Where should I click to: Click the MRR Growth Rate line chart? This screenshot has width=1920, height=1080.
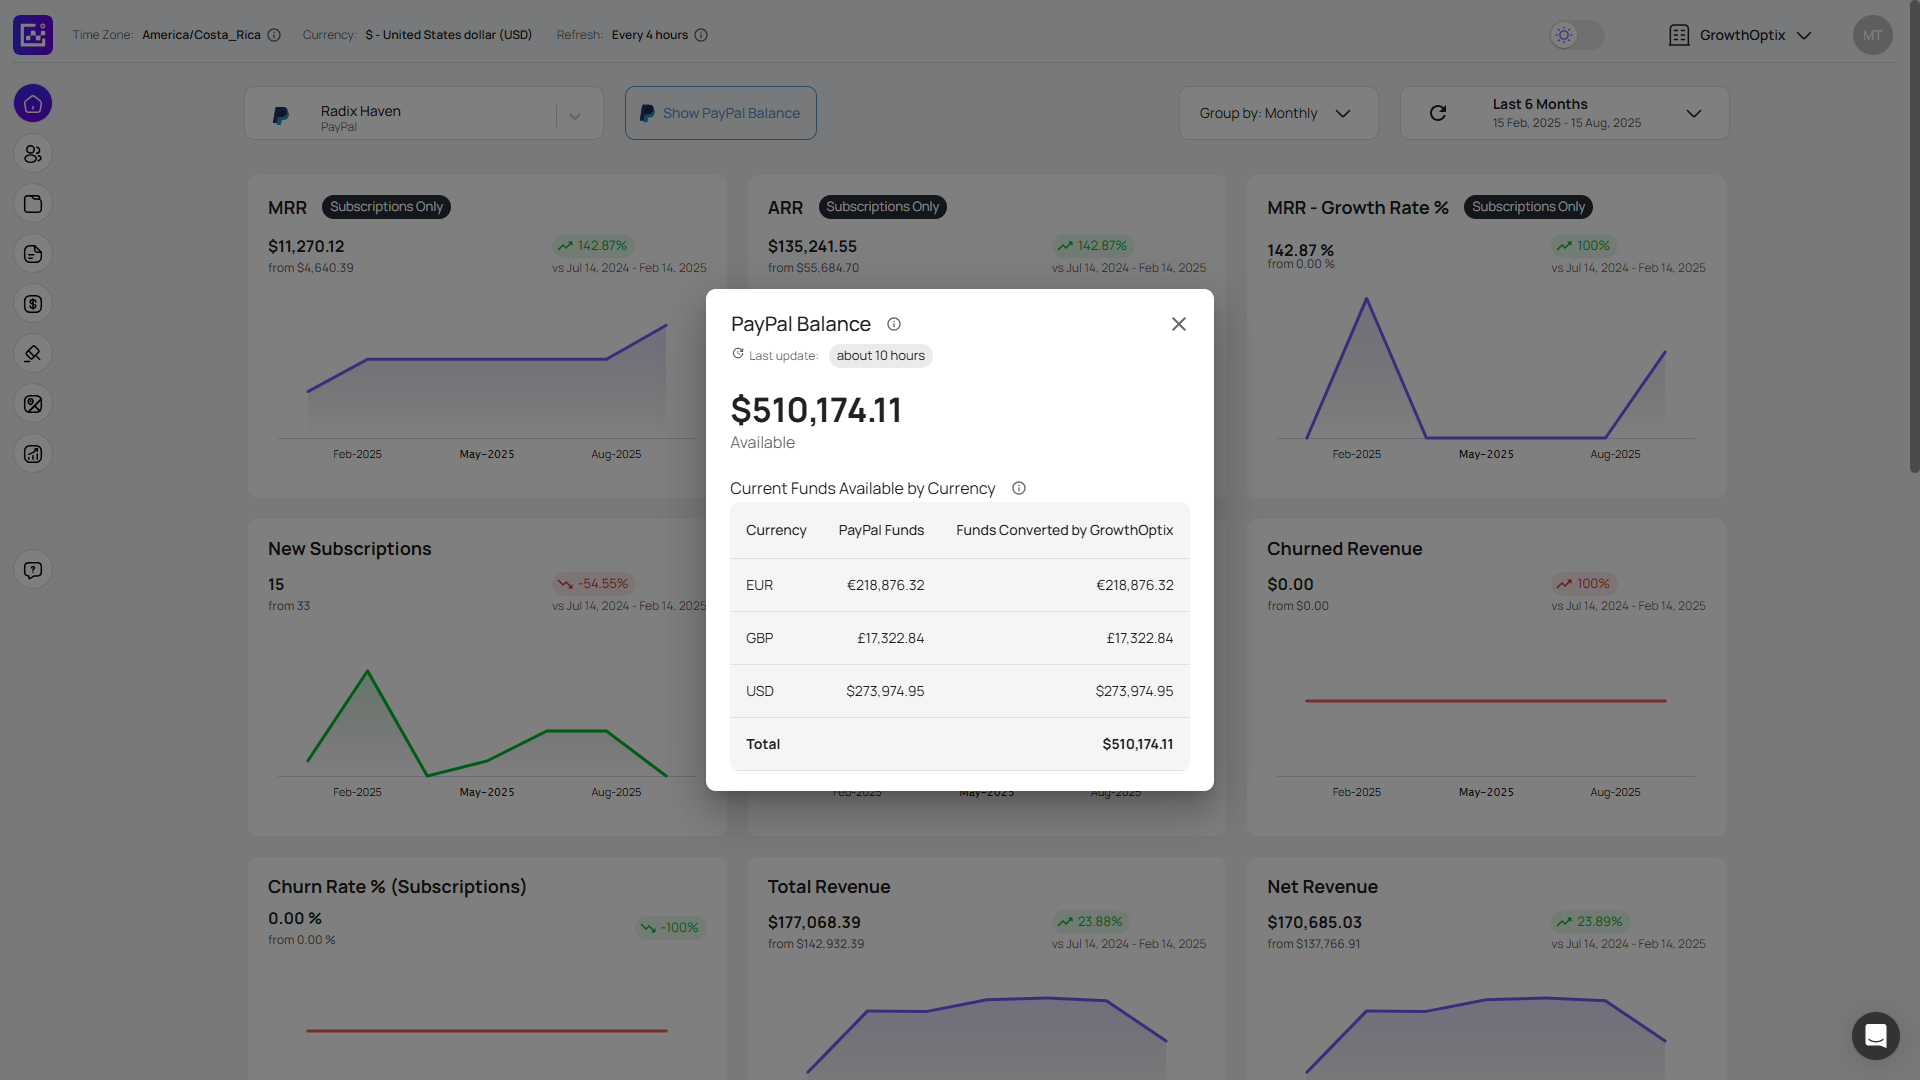click(1485, 369)
